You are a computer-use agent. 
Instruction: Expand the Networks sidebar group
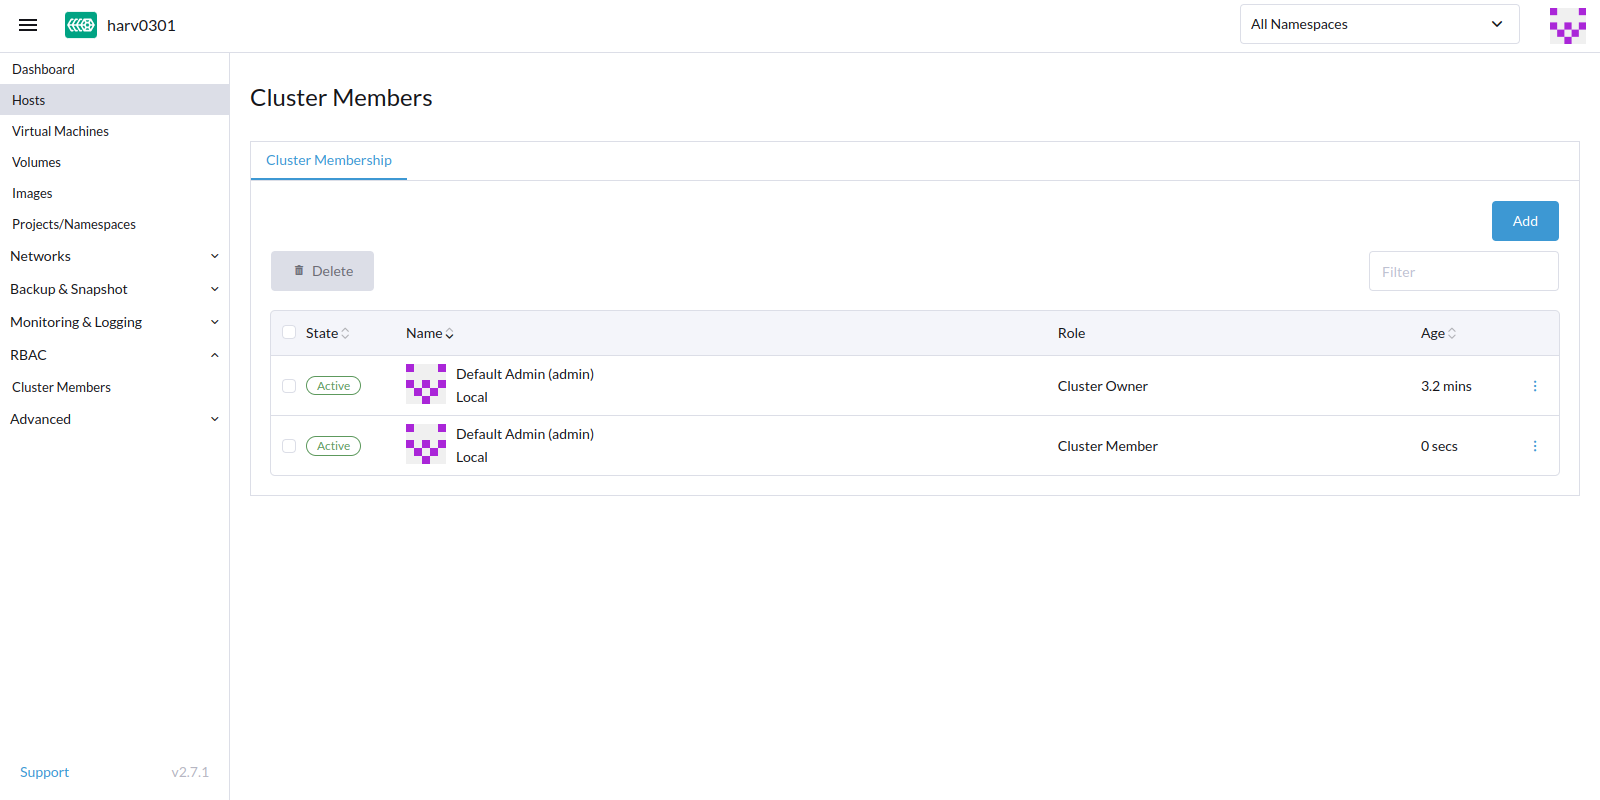pyautogui.click(x=114, y=256)
